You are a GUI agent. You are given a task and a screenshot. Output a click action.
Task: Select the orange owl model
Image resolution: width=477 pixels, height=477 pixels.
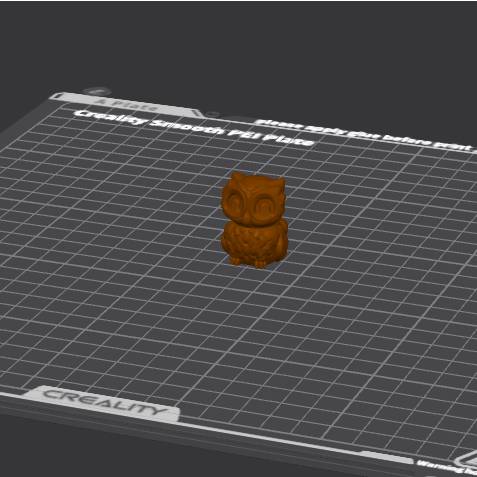pos(254,219)
